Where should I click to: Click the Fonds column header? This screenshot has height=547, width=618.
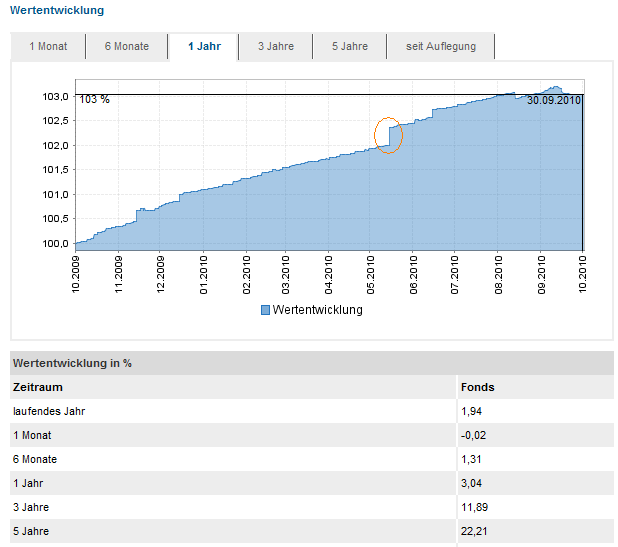point(477,387)
